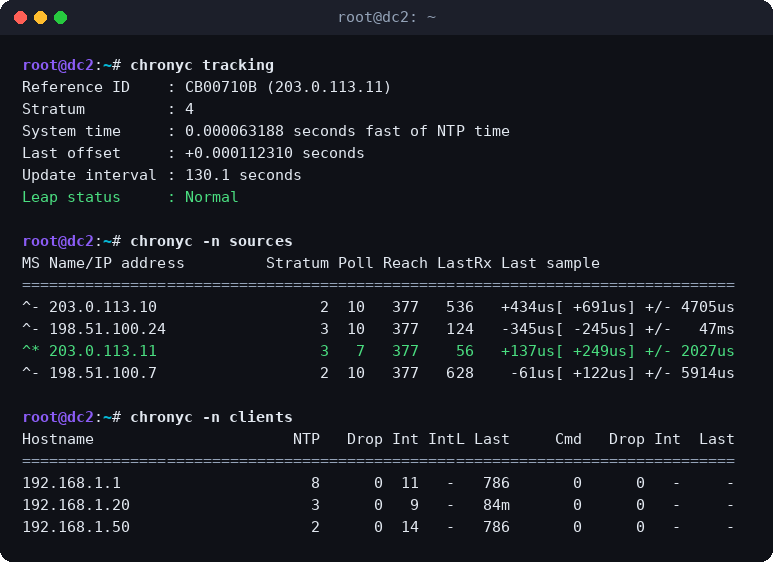
Task: Click Last value 84m for 192.168.1.20
Action: (496, 505)
